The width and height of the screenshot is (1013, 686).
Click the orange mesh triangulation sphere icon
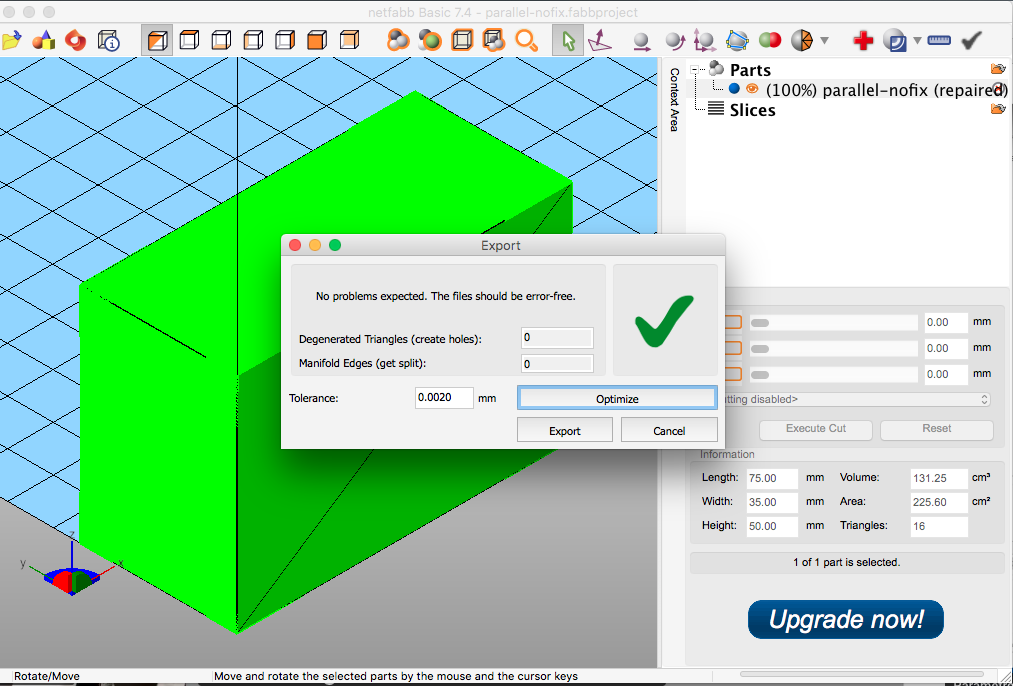pyautogui.click(x=802, y=41)
